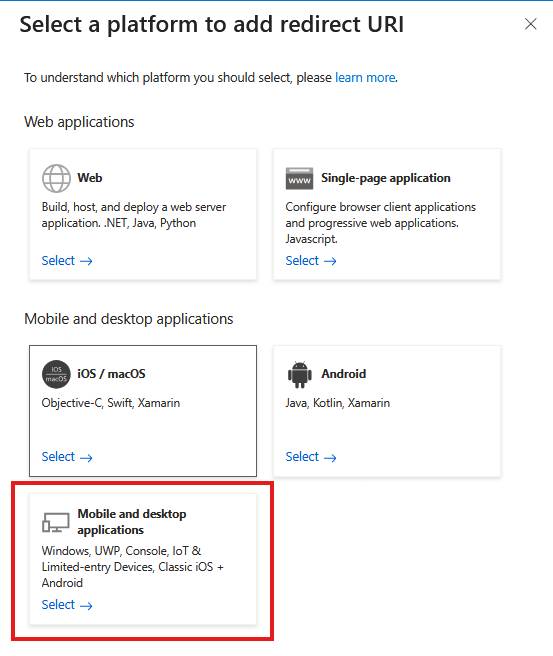Click the Single-page application www icon

point(300,179)
